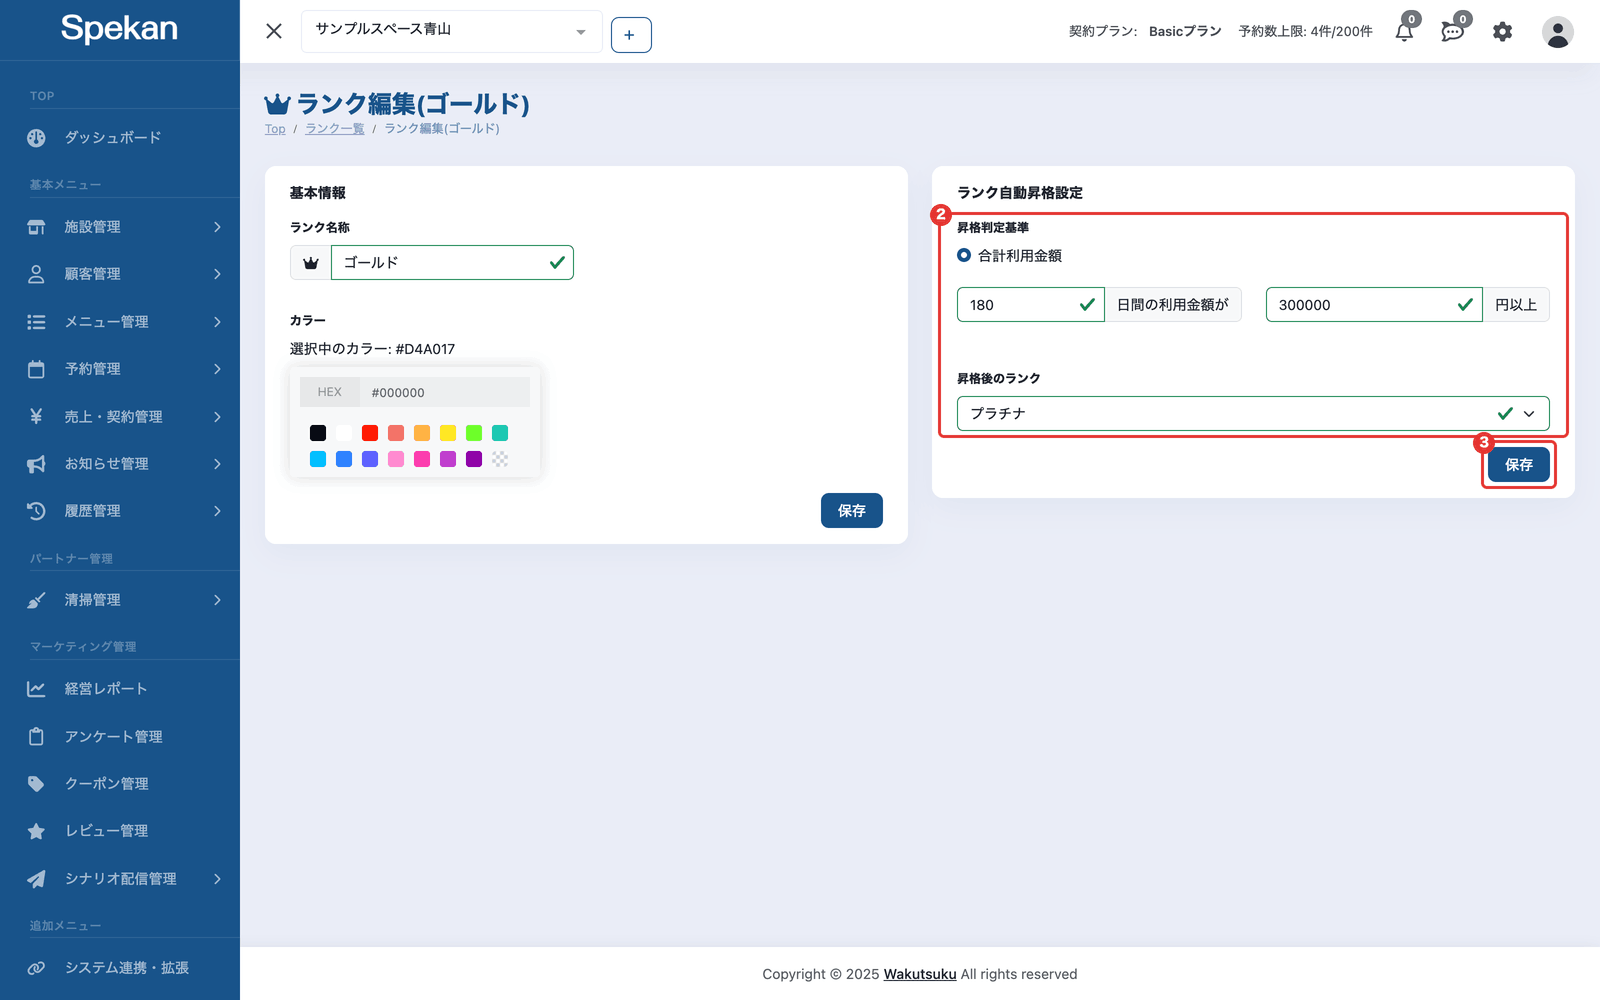Choose the teal color swatch

point(500,433)
